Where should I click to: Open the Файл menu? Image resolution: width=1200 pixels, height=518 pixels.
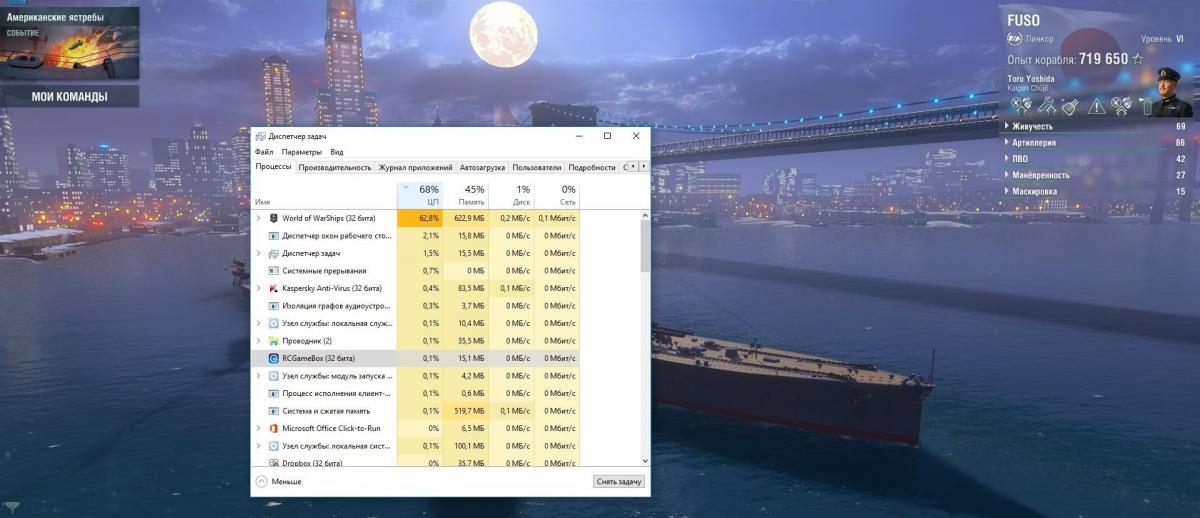pos(264,152)
